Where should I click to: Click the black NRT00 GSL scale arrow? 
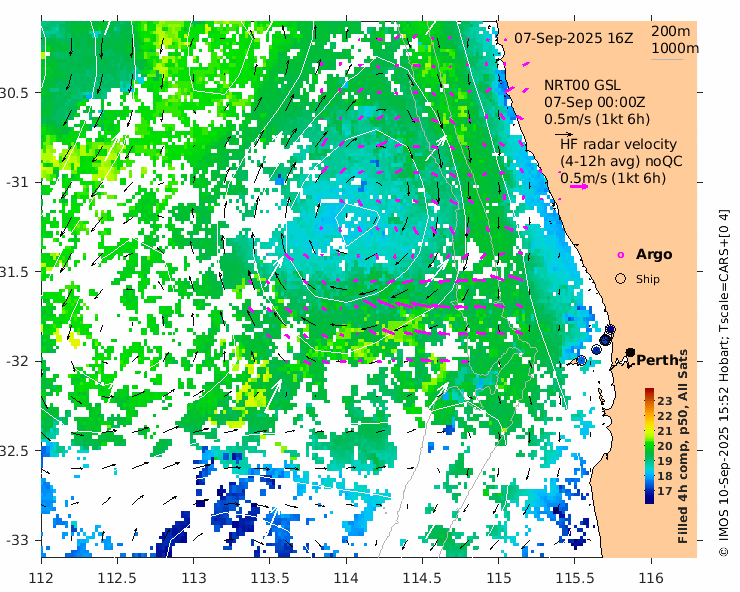pos(563,135)
